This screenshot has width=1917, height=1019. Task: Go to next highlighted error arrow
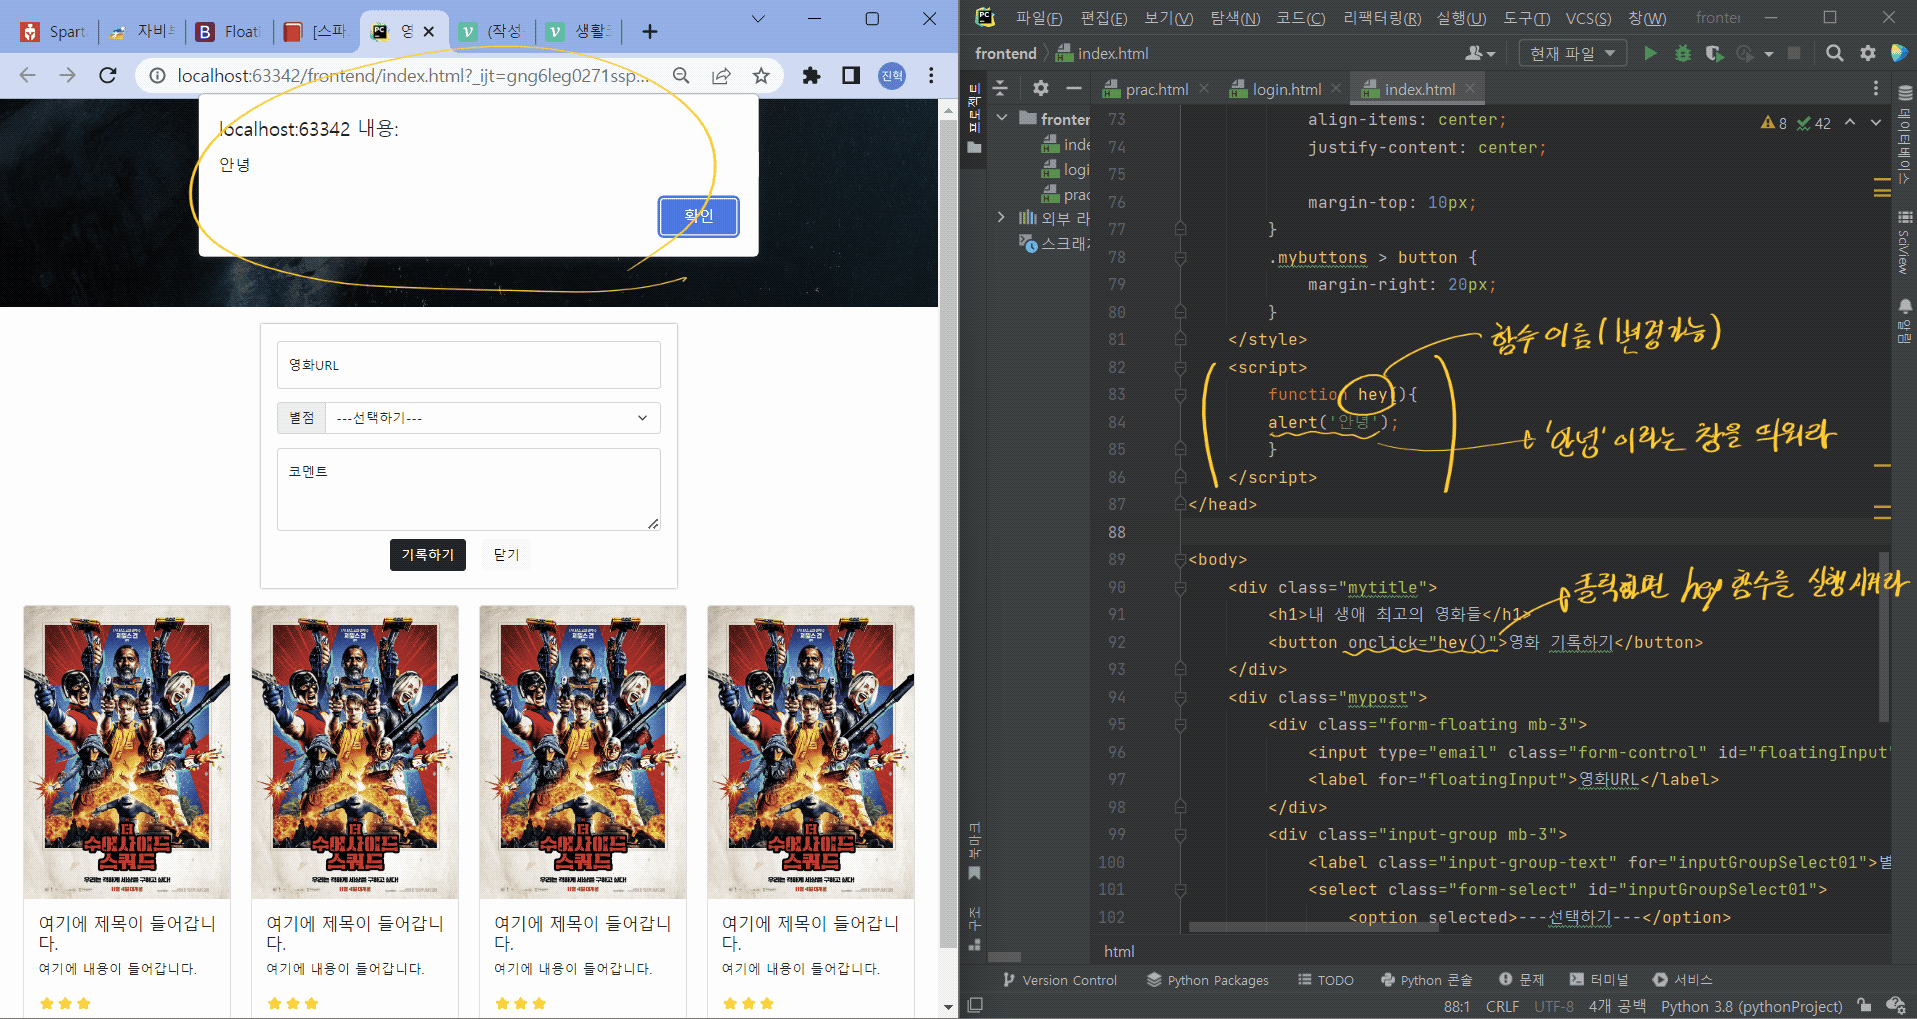click(1876, 122)
